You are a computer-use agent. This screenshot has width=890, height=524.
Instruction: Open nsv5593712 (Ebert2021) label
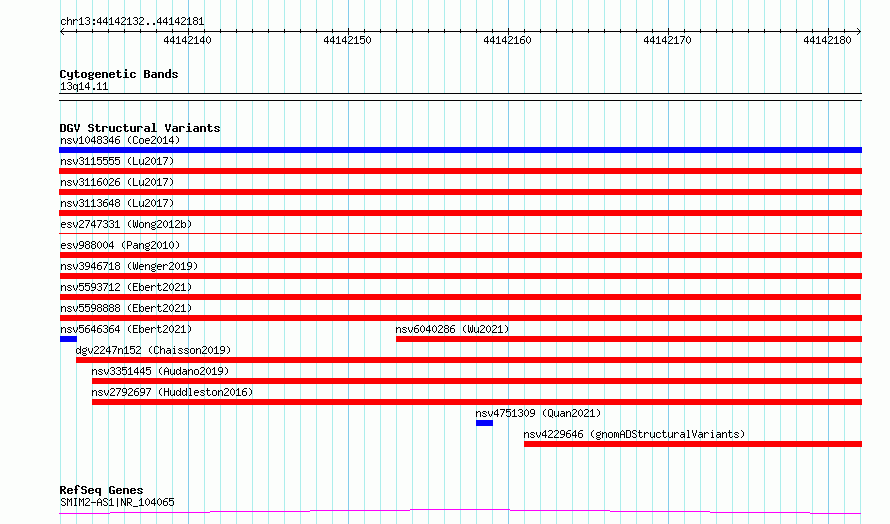click(126, 287)
